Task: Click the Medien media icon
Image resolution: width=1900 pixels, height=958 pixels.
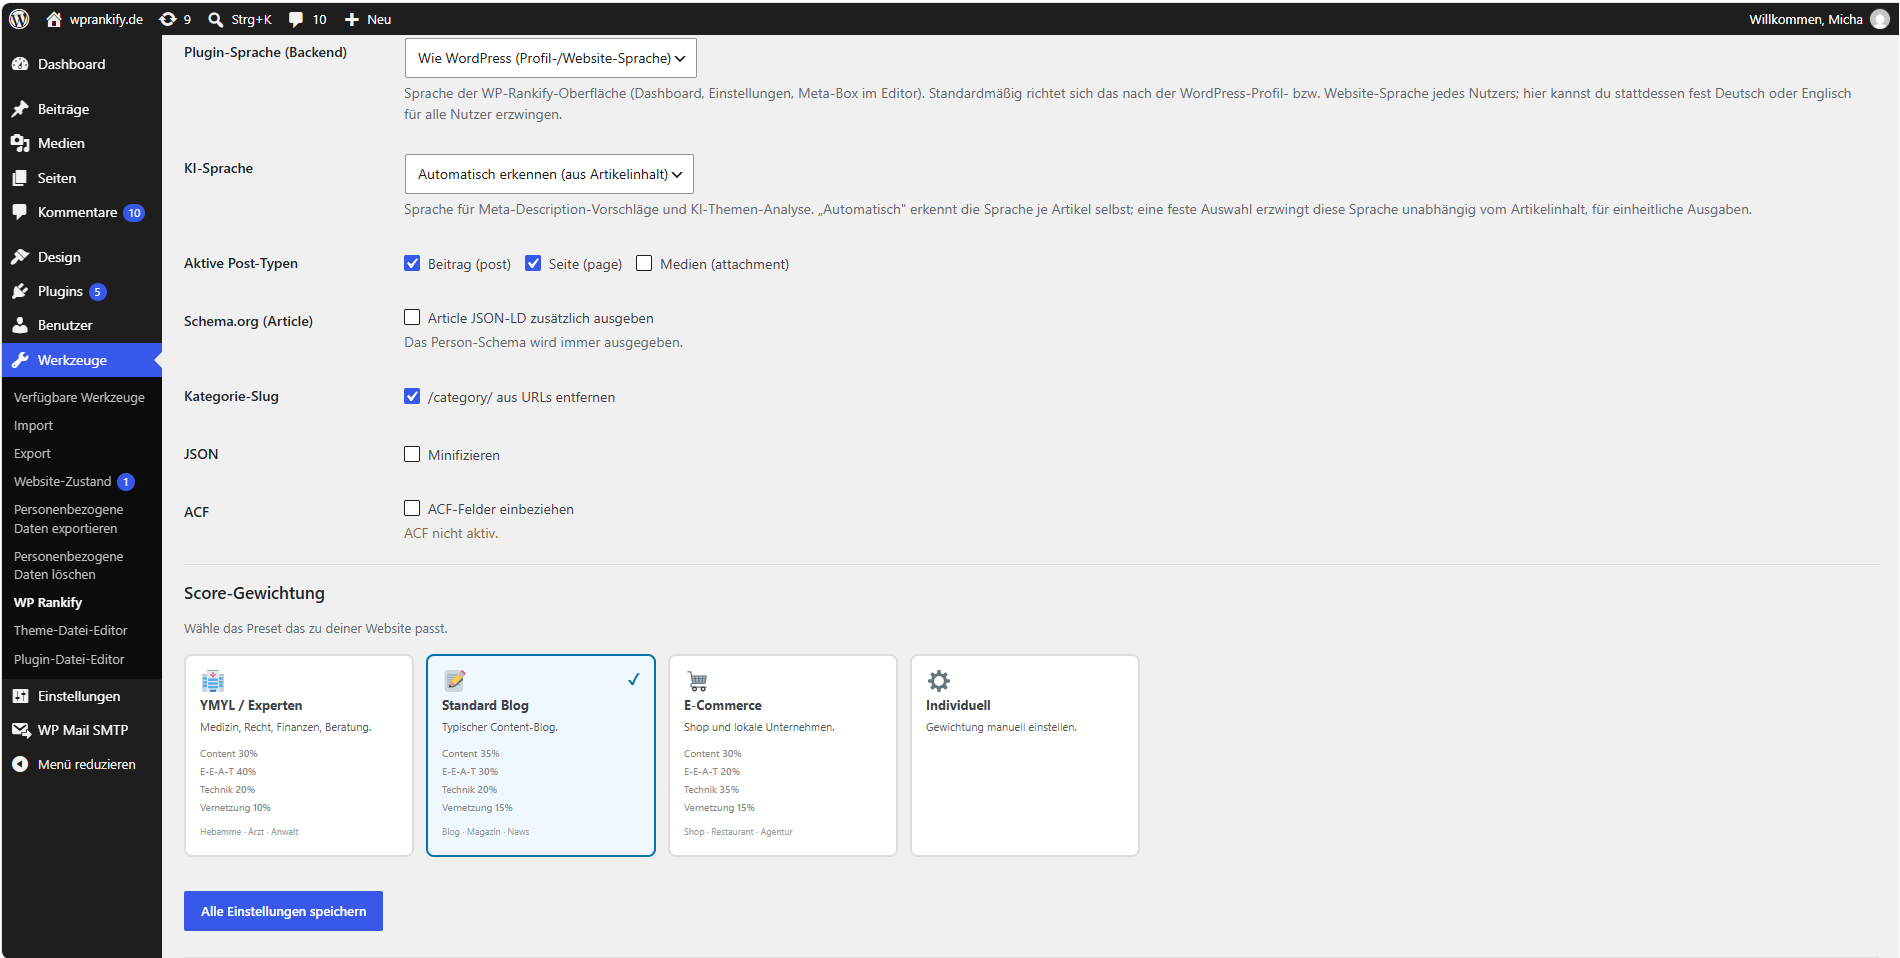Action: point(20,143)
